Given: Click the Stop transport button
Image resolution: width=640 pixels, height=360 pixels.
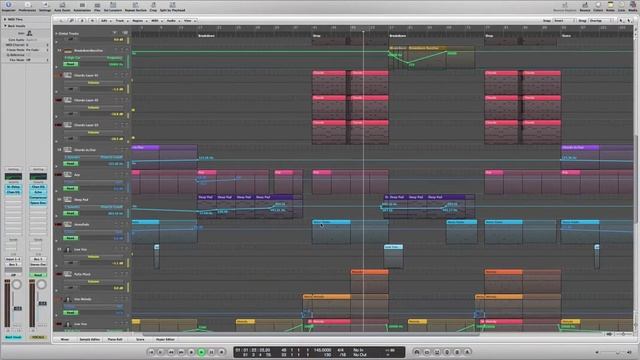Looking at the screenshot, I should (191, 352).
